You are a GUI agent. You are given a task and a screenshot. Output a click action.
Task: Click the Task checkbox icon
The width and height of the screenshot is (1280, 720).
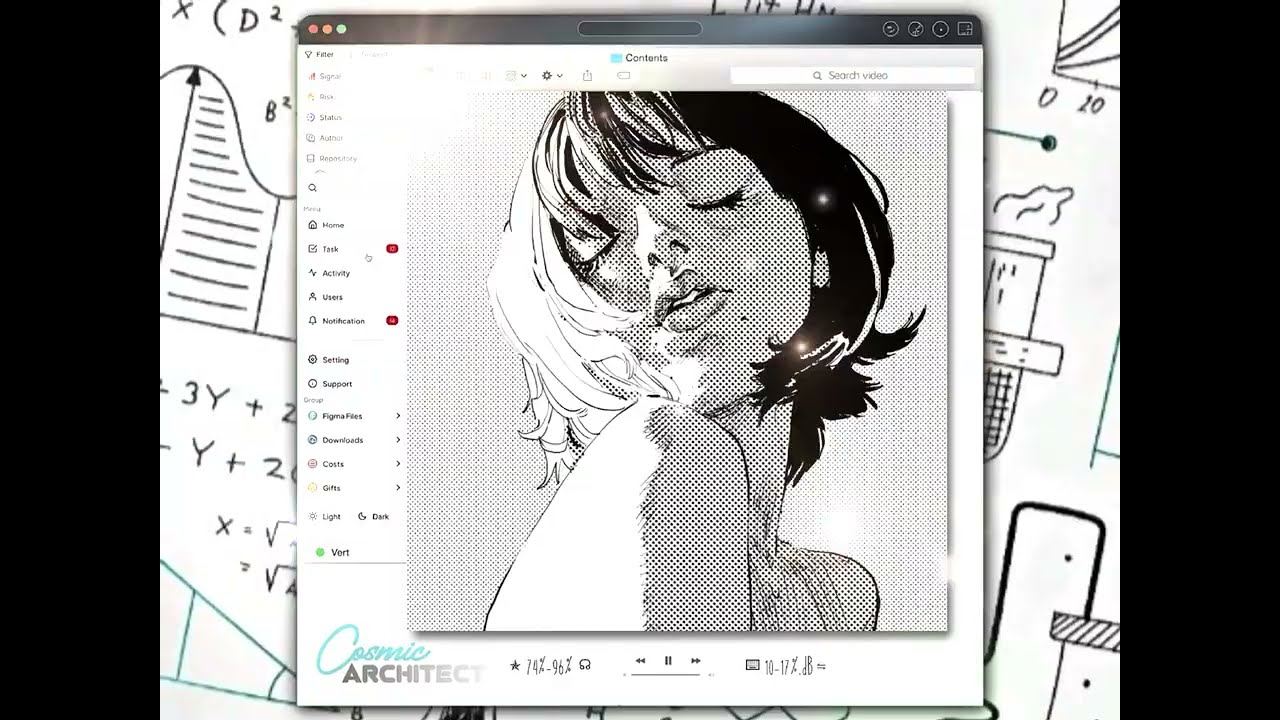313,249
